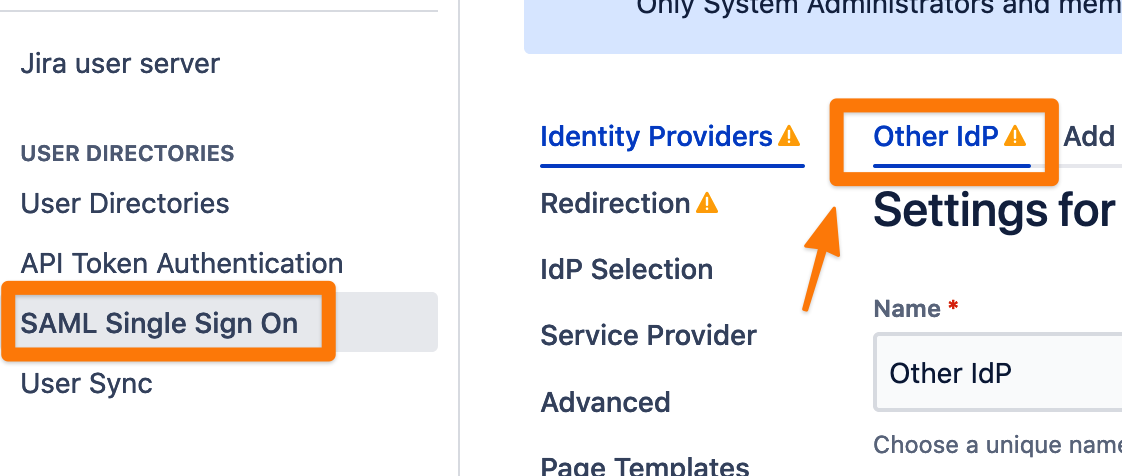Click the Add tab beside Other IdP
Image resolution: width=1122 pixels, height=476 pixels.
1090,136
